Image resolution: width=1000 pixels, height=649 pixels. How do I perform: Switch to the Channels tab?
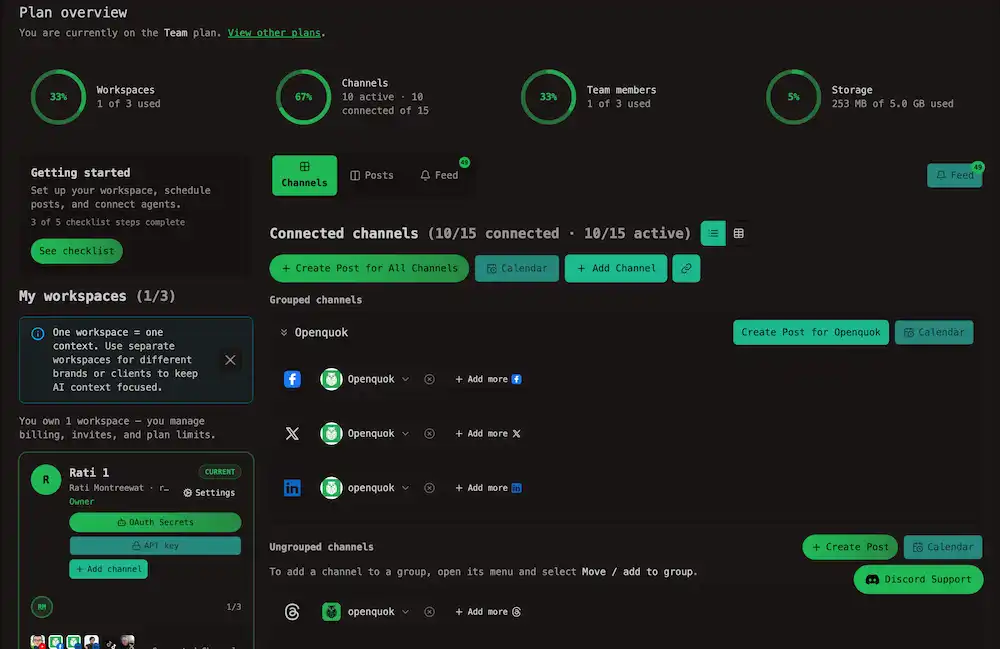(304, 175)
